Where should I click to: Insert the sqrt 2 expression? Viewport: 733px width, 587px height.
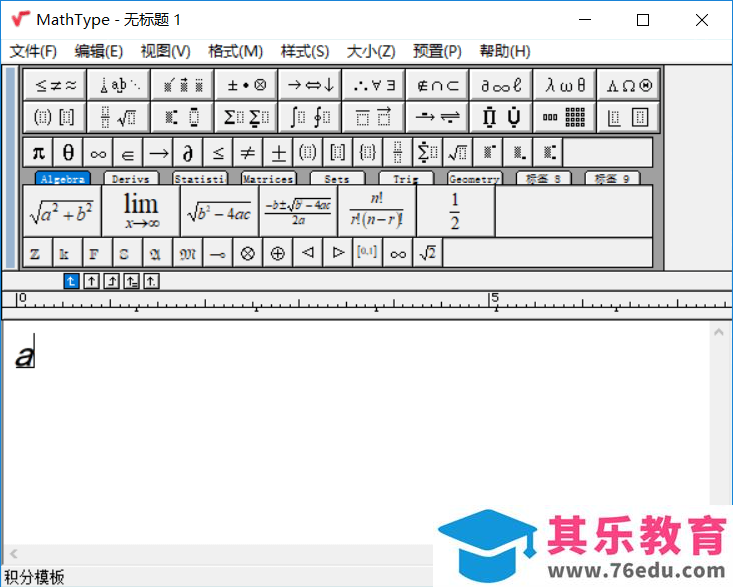pos(427,253)
